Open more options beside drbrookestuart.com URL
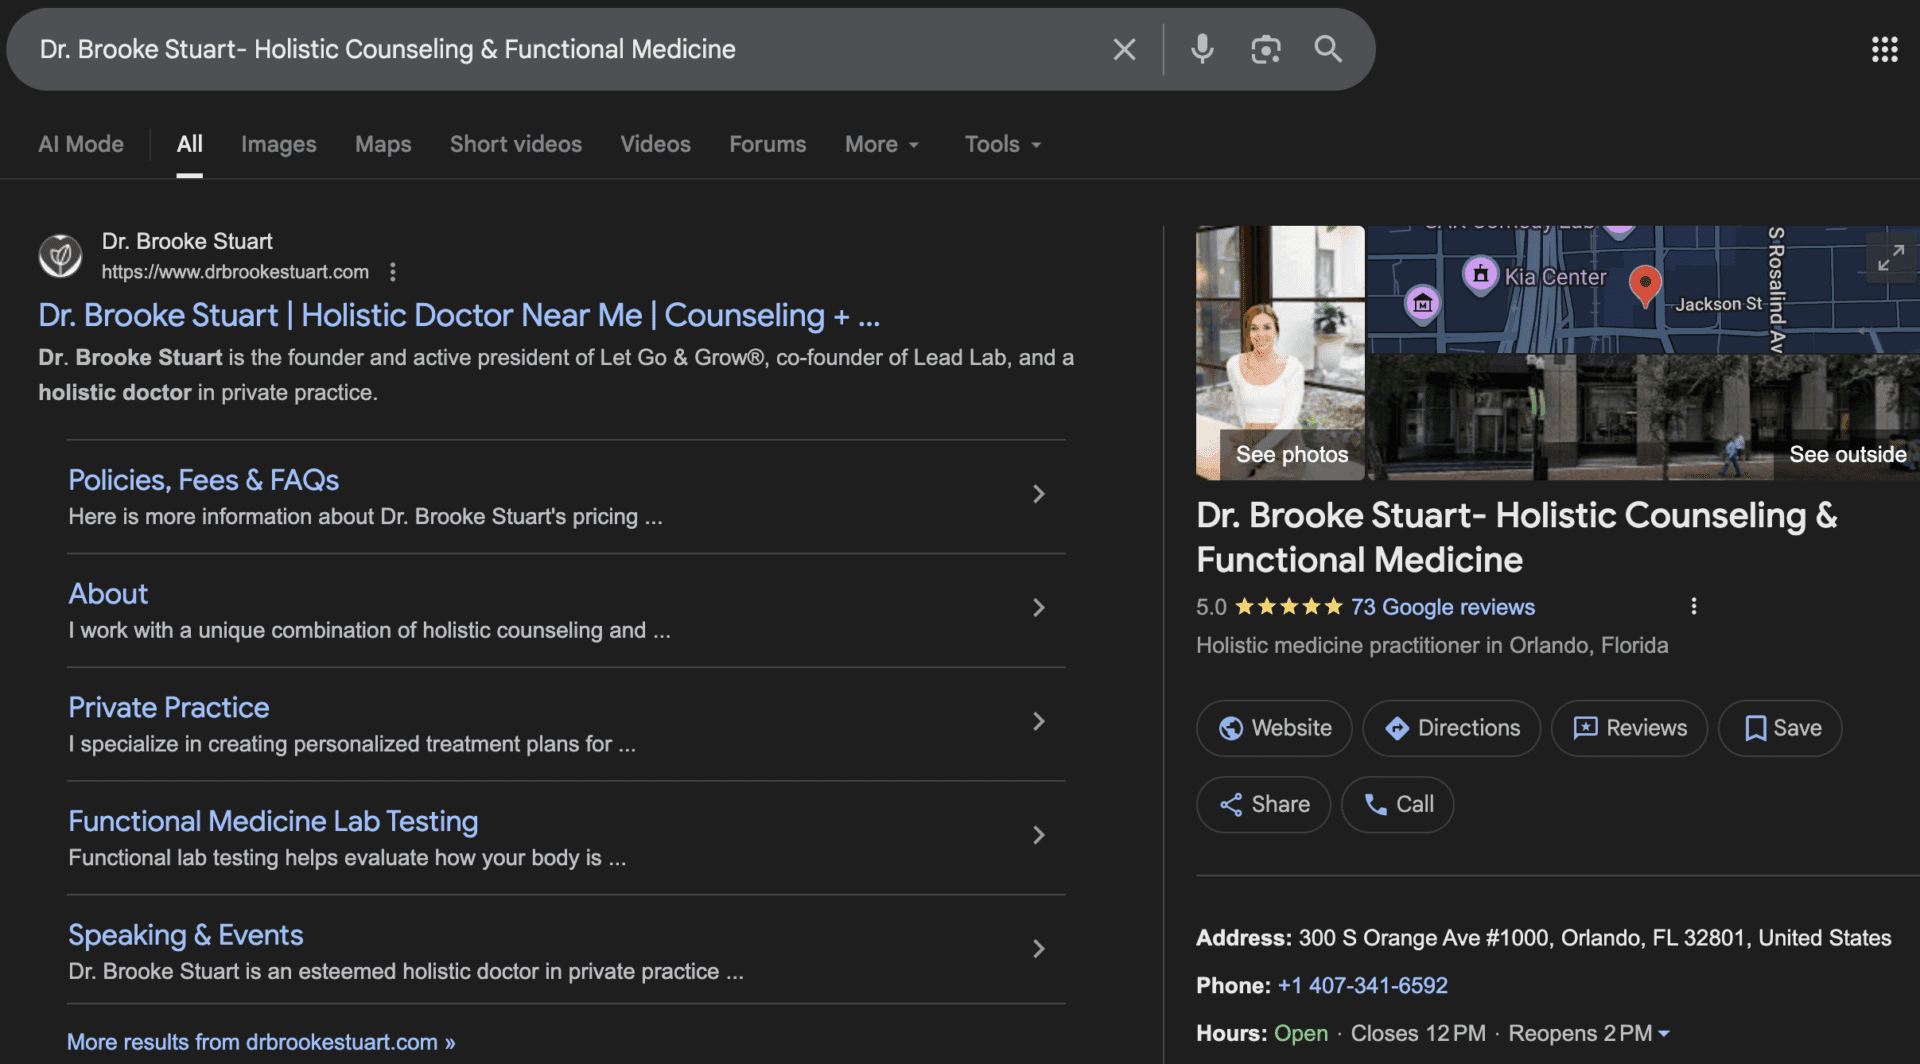Image resolution: width=1920 pixels, height=1064 pixels. tap(393, 272)
